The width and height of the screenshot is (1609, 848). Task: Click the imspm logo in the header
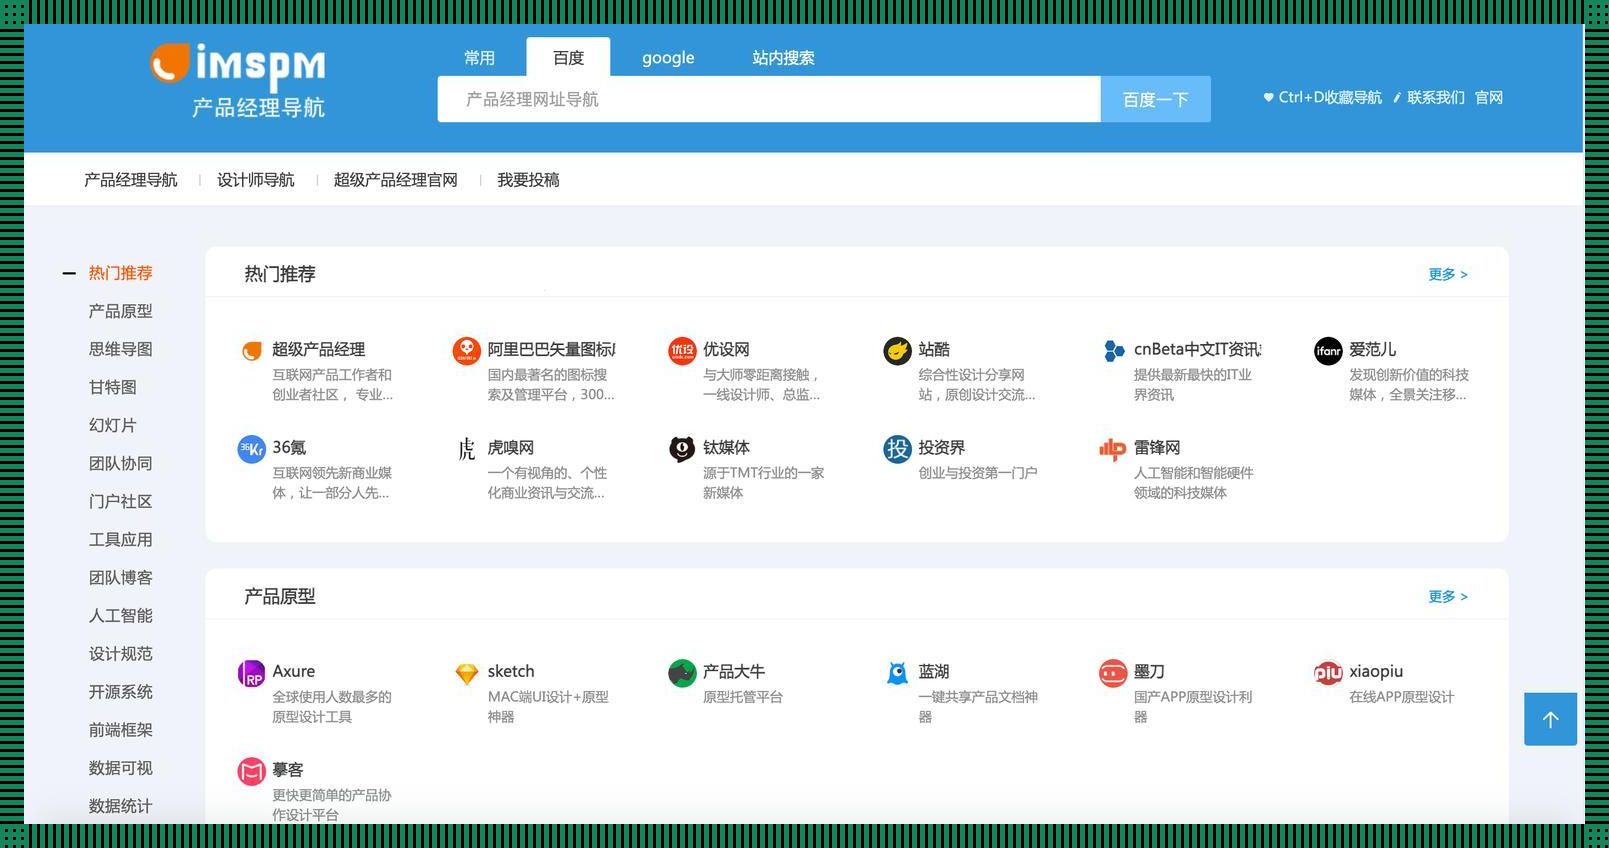238,79
